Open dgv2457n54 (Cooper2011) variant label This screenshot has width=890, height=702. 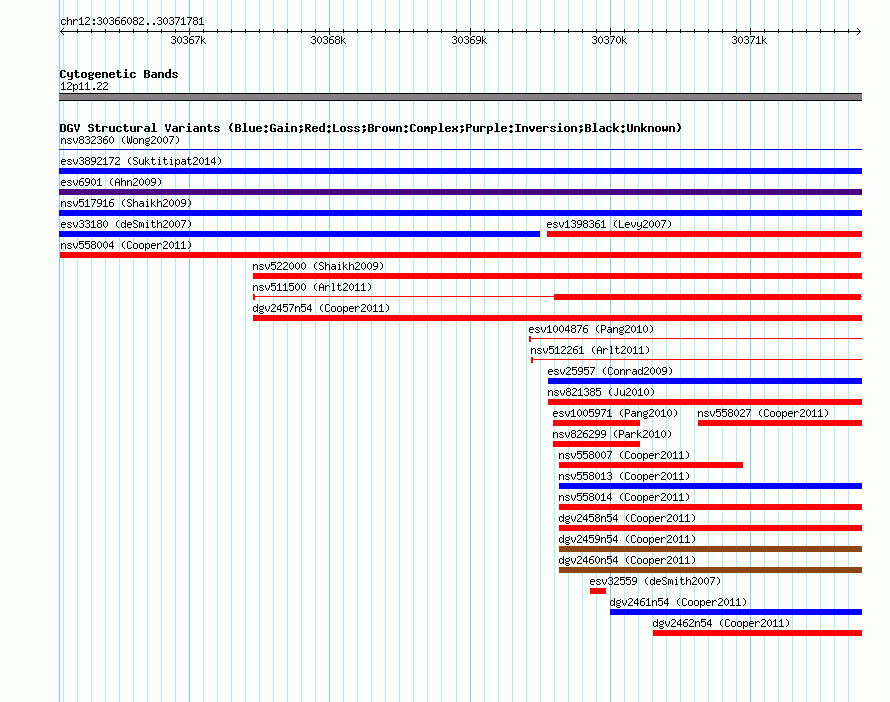click(x=321, y=308)
